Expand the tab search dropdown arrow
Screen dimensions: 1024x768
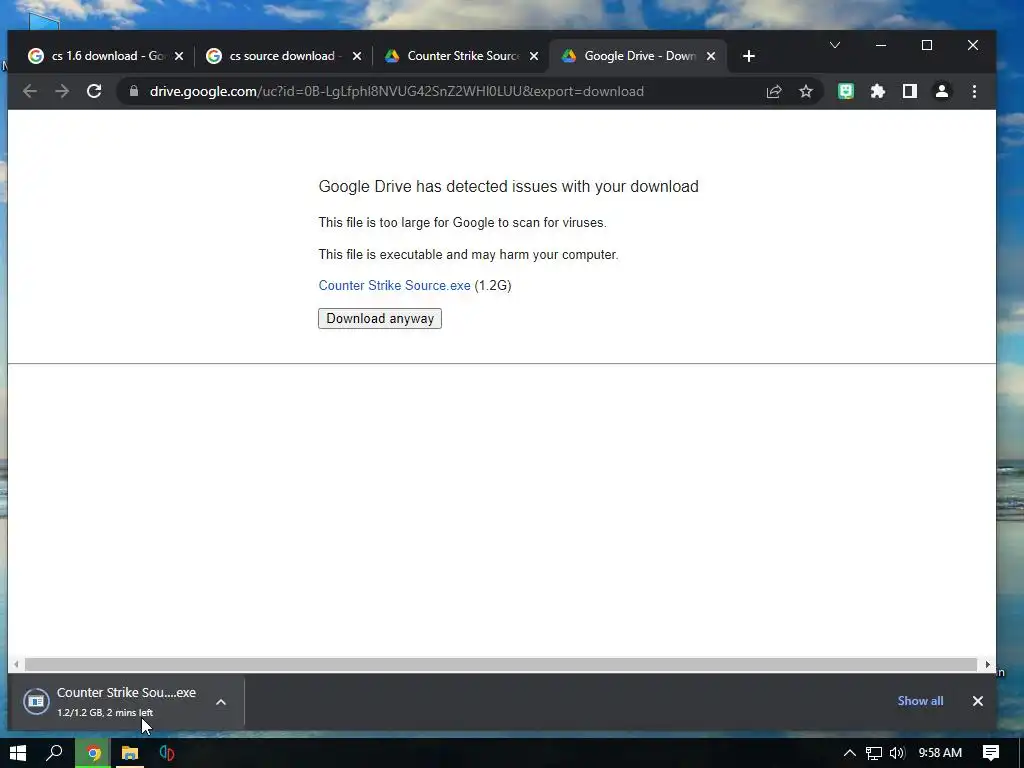coord(835,45)
